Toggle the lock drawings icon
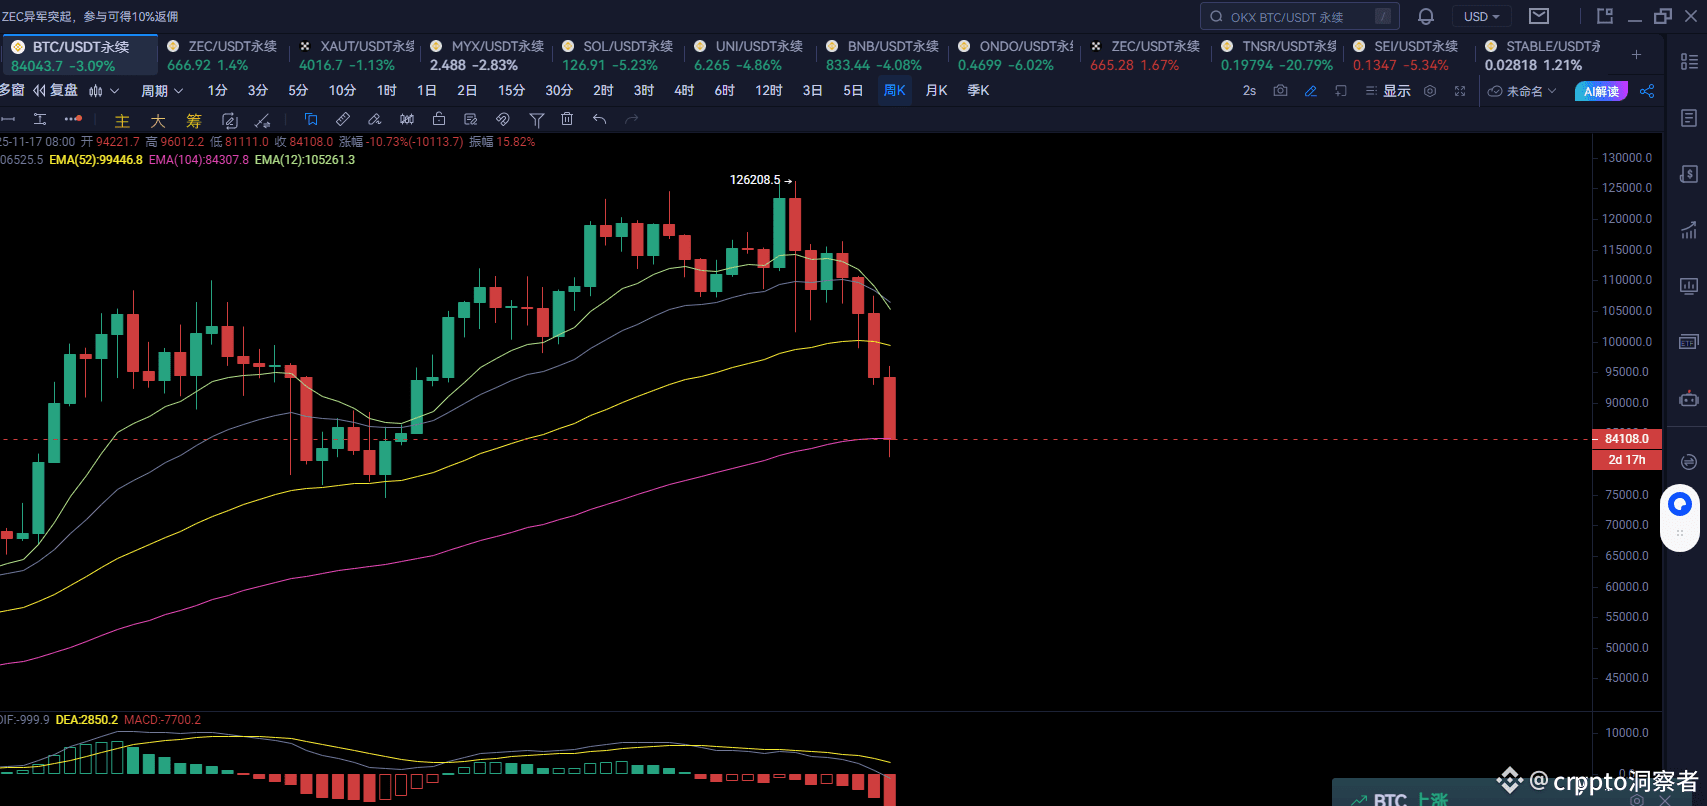Image resolution: width=1707 pixels, height=806 pixels. pos(439,119)
